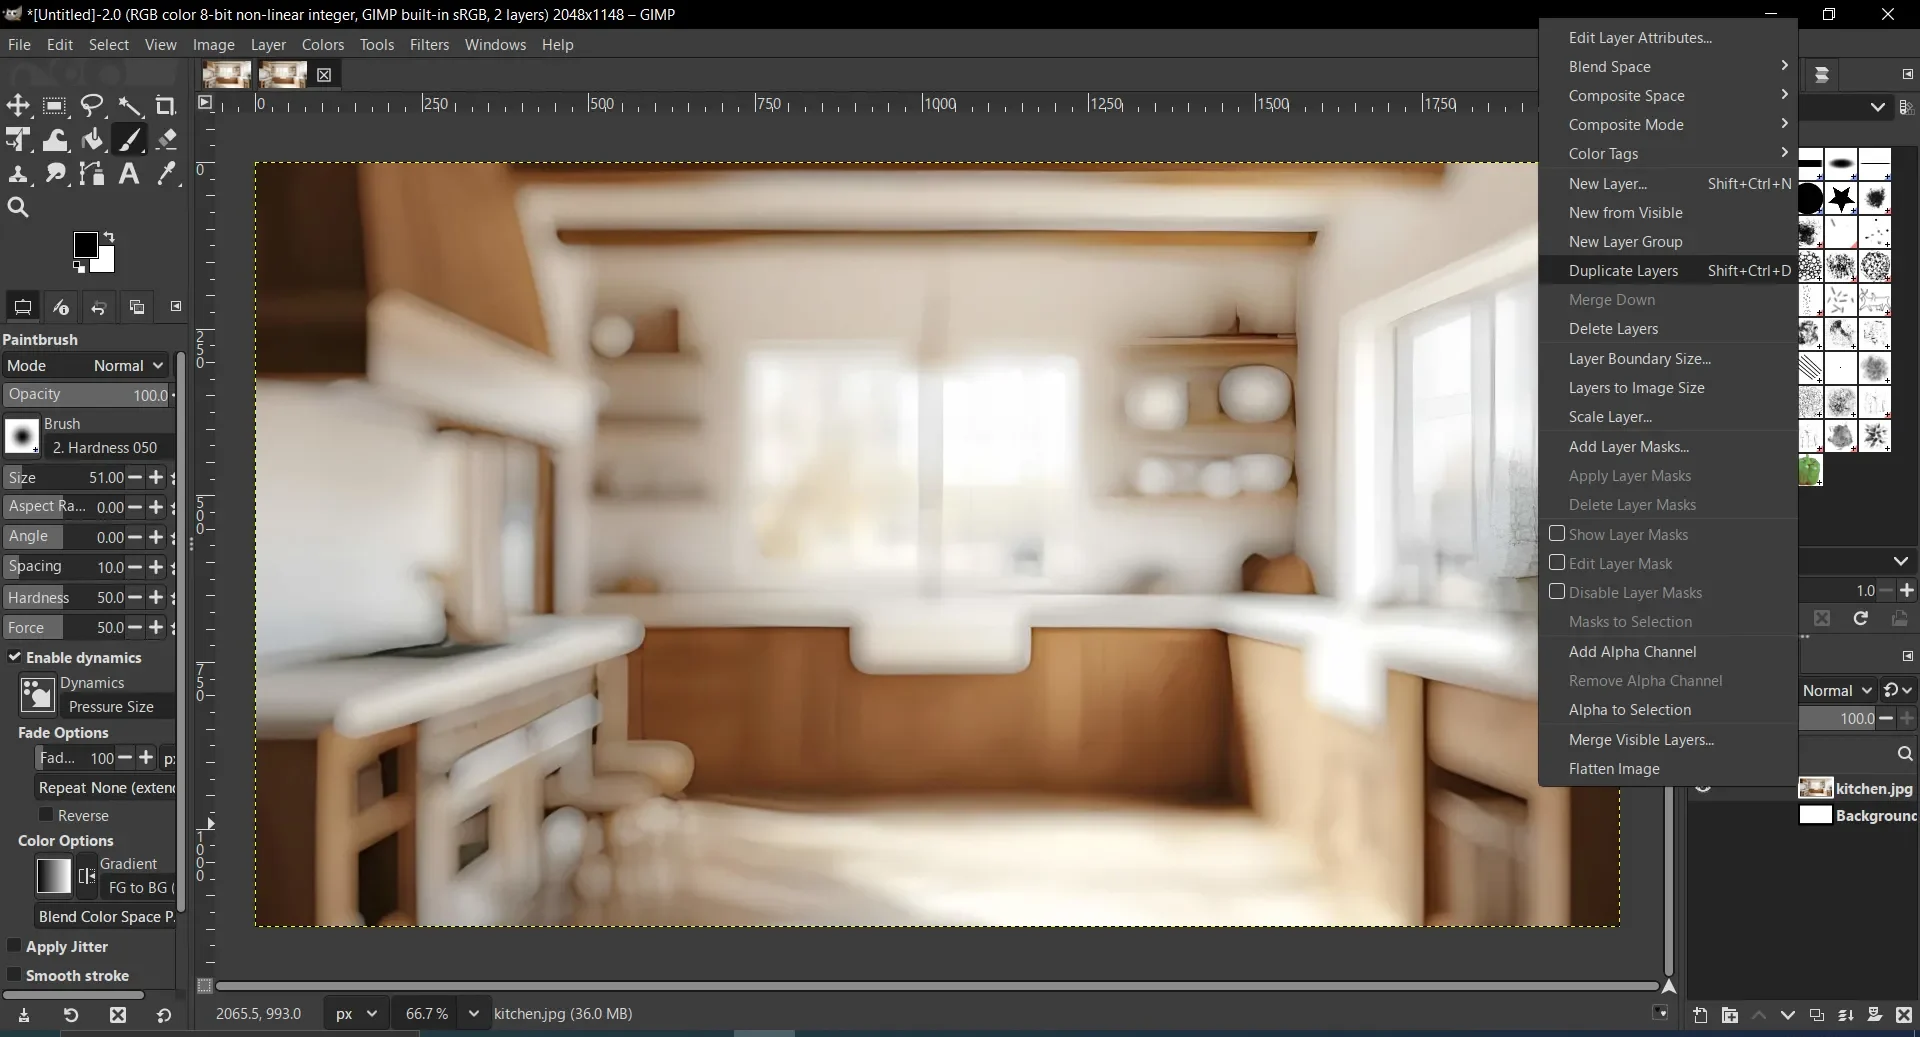This screenshot has height=1037, width=1920.
Task: Select the Warp Transform tool
Action: pos(55,140)
